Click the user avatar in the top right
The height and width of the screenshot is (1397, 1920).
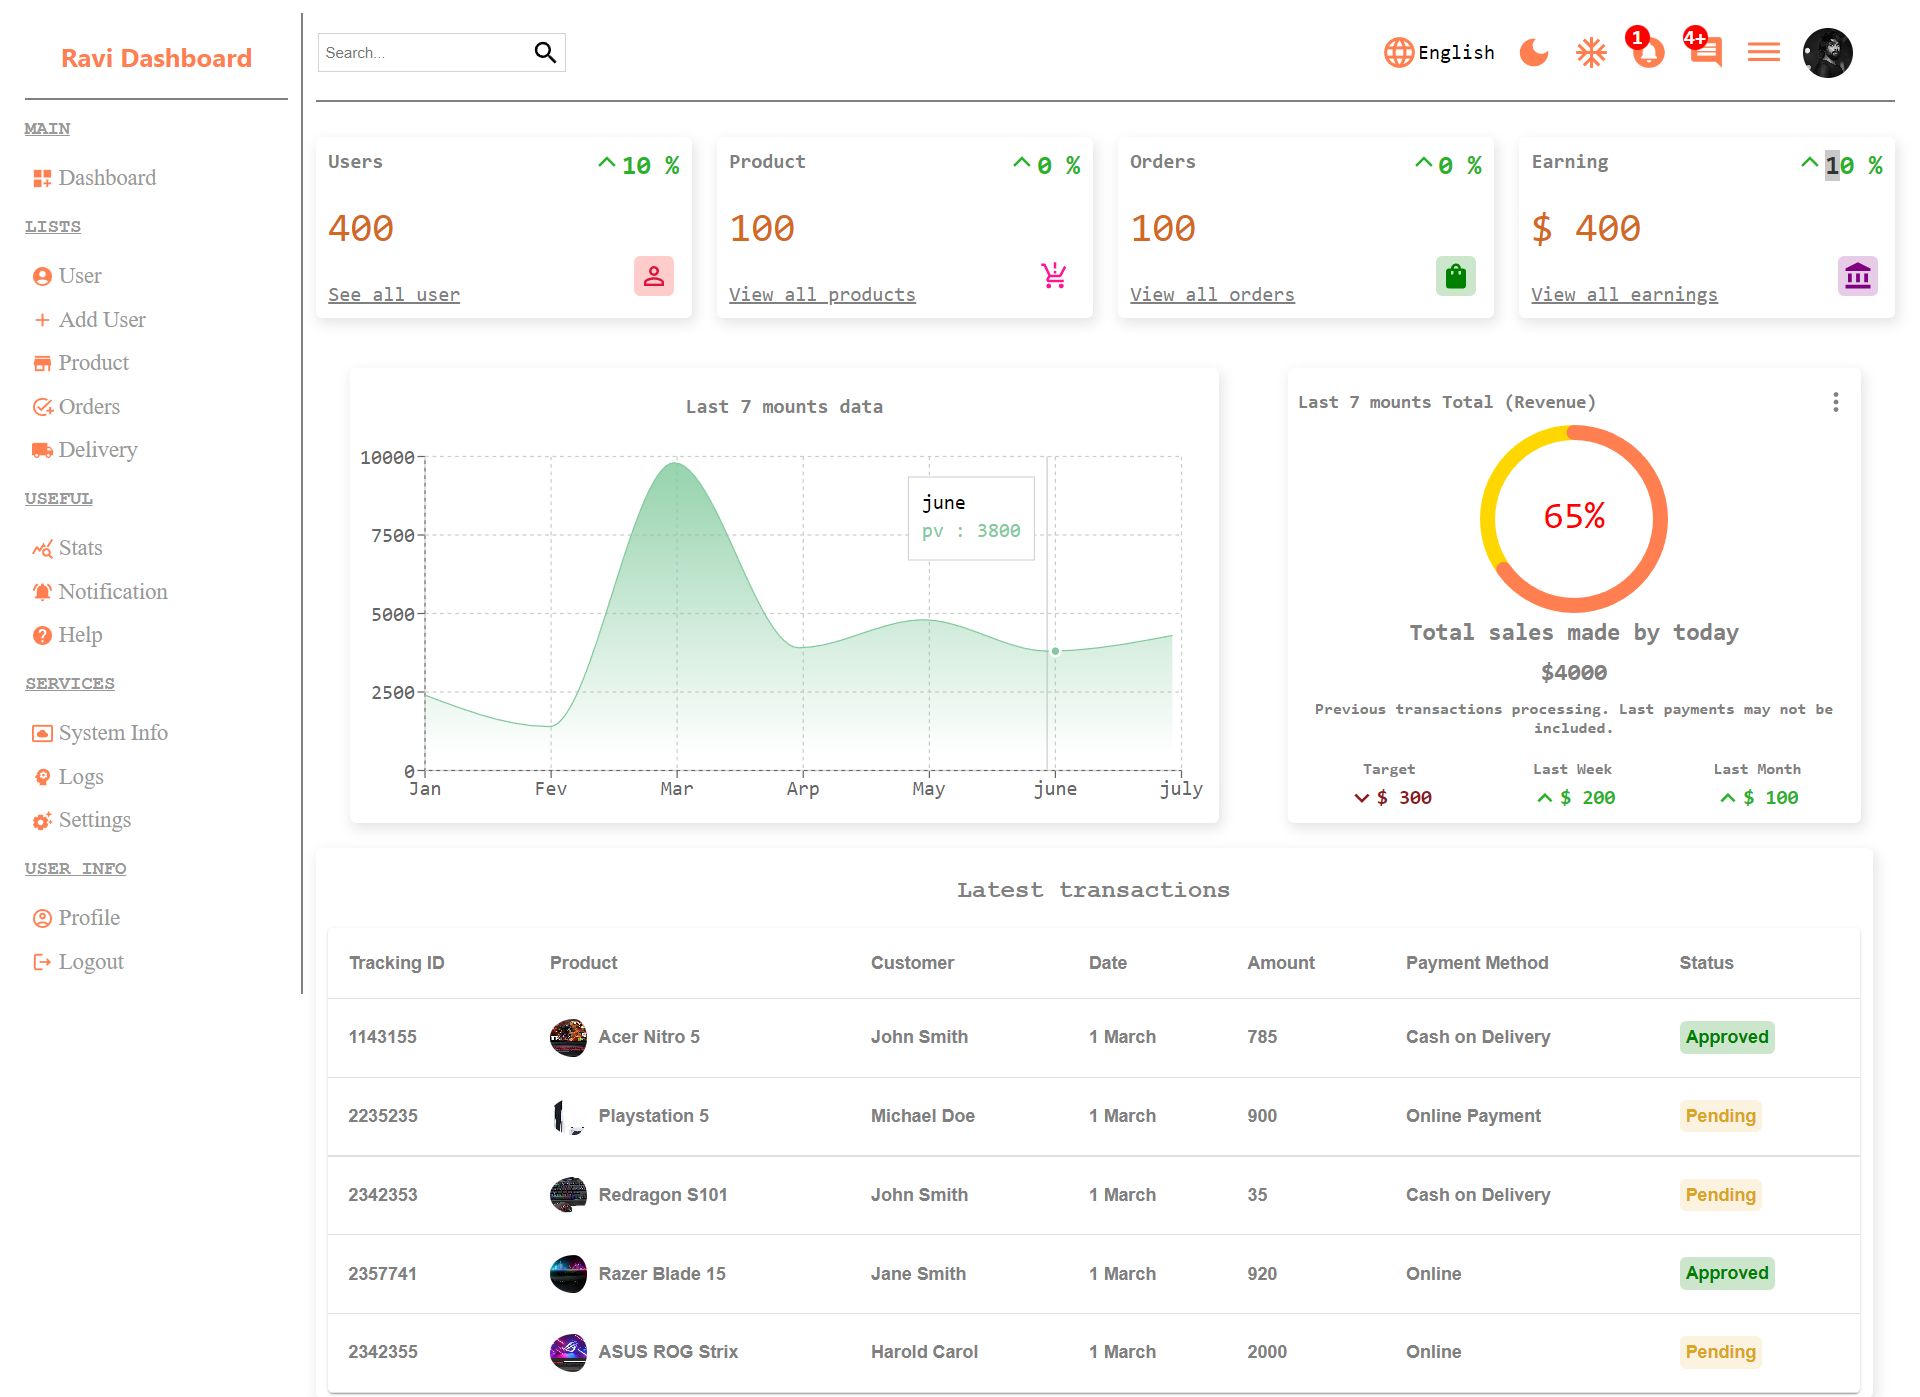[1827, 52]
